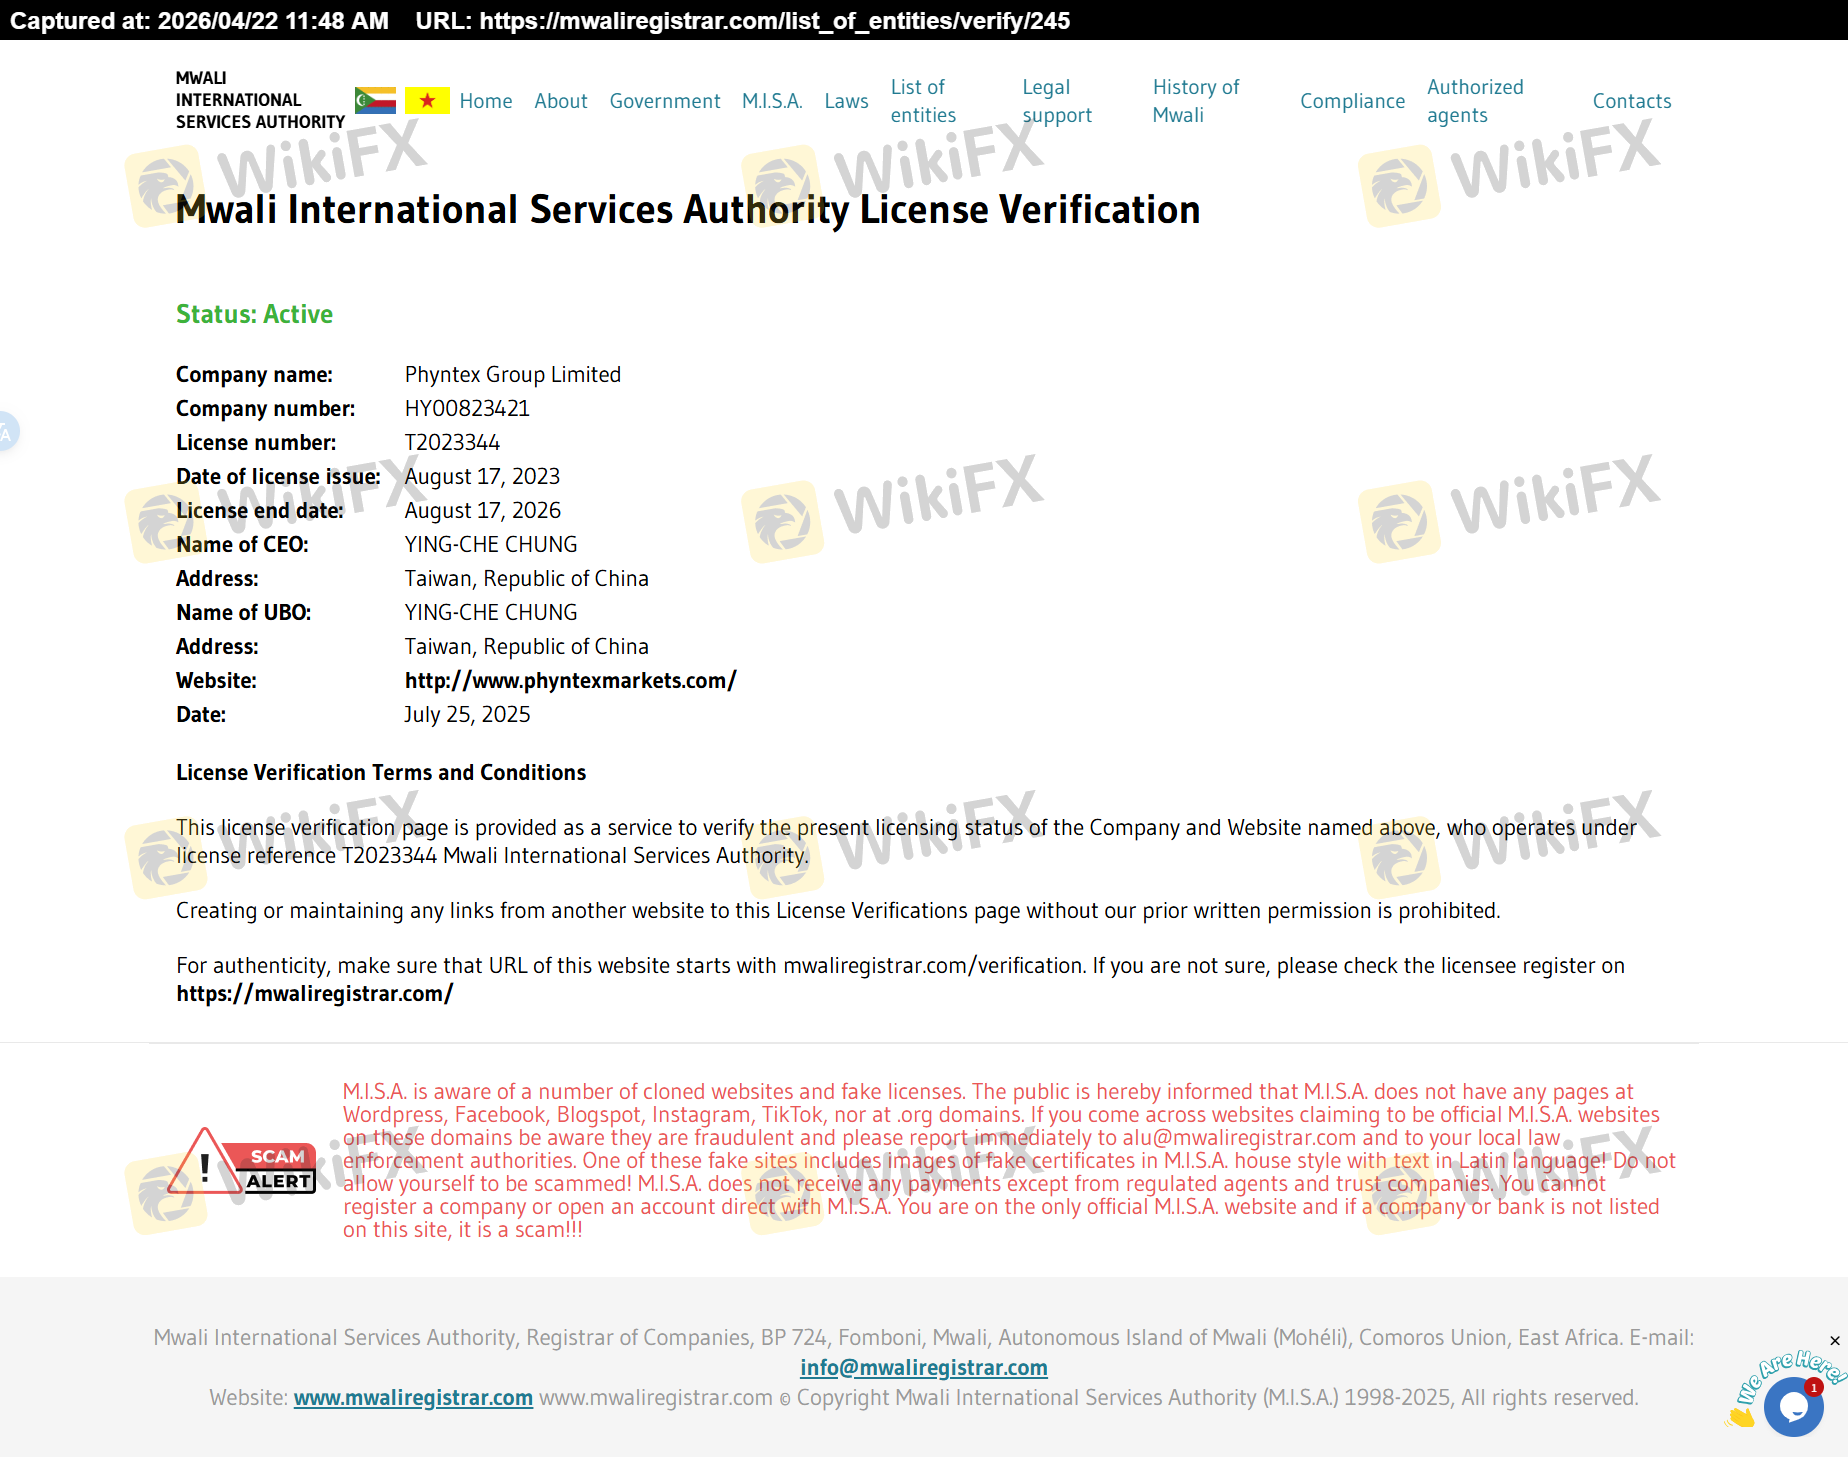Open the live chat bubble icon
The height and width of the screenshot is (1457, 1848).
tap(1793, 1406)
